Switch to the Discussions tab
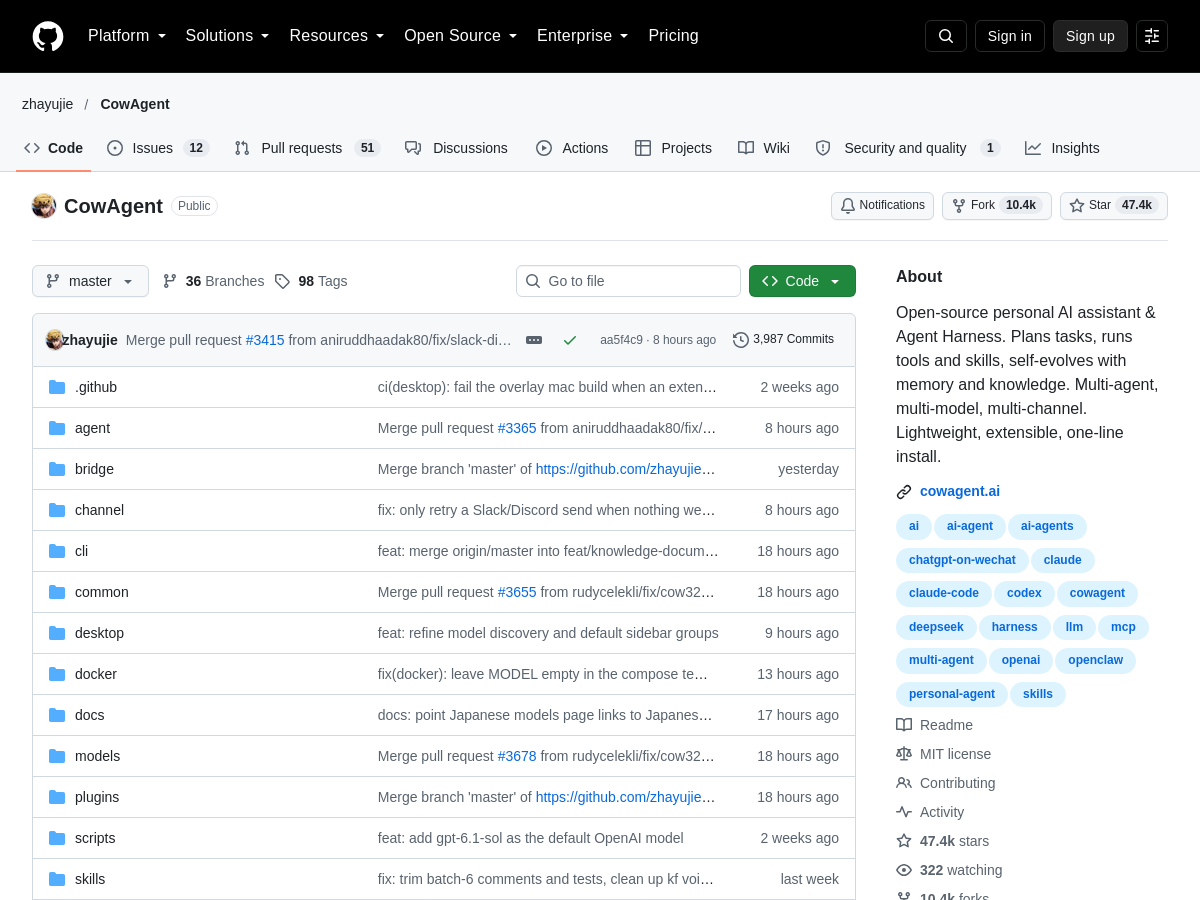This screenshot has height=900, width=1200. (456, 148)
